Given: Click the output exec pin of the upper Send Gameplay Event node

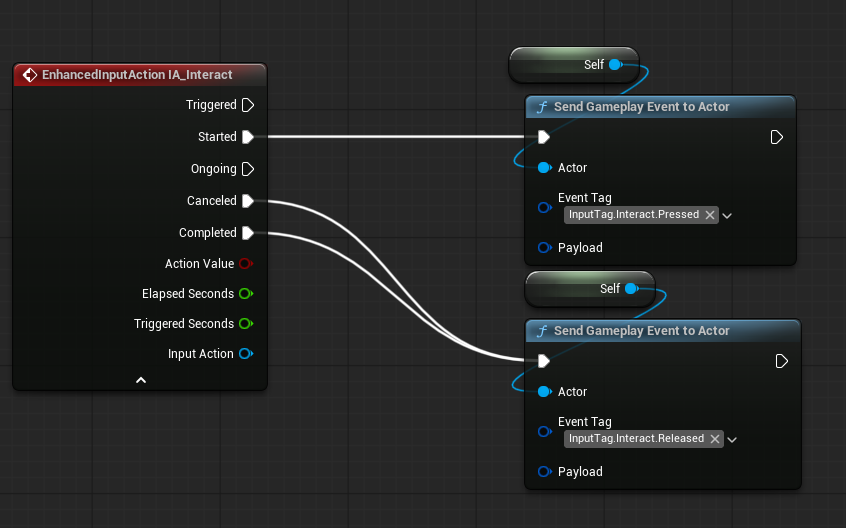Looking at the screenshot, I should coord(776,137).
